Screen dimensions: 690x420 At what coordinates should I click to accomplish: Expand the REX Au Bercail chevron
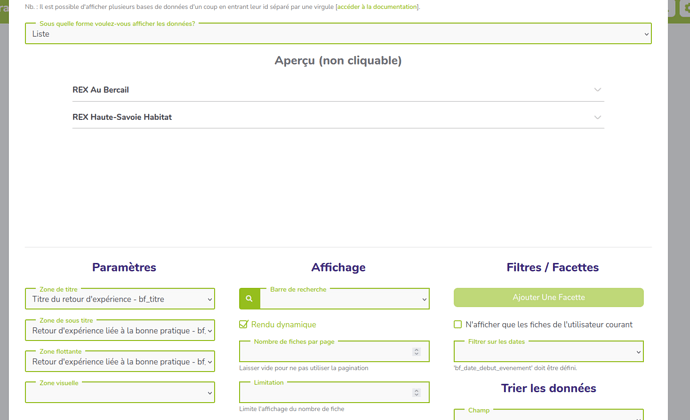pos(597,90)
